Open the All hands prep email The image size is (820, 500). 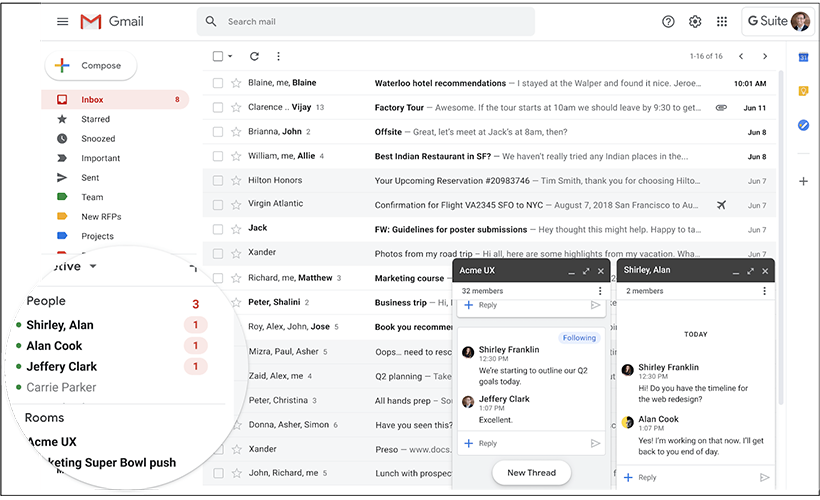click(x=403, y=401)
